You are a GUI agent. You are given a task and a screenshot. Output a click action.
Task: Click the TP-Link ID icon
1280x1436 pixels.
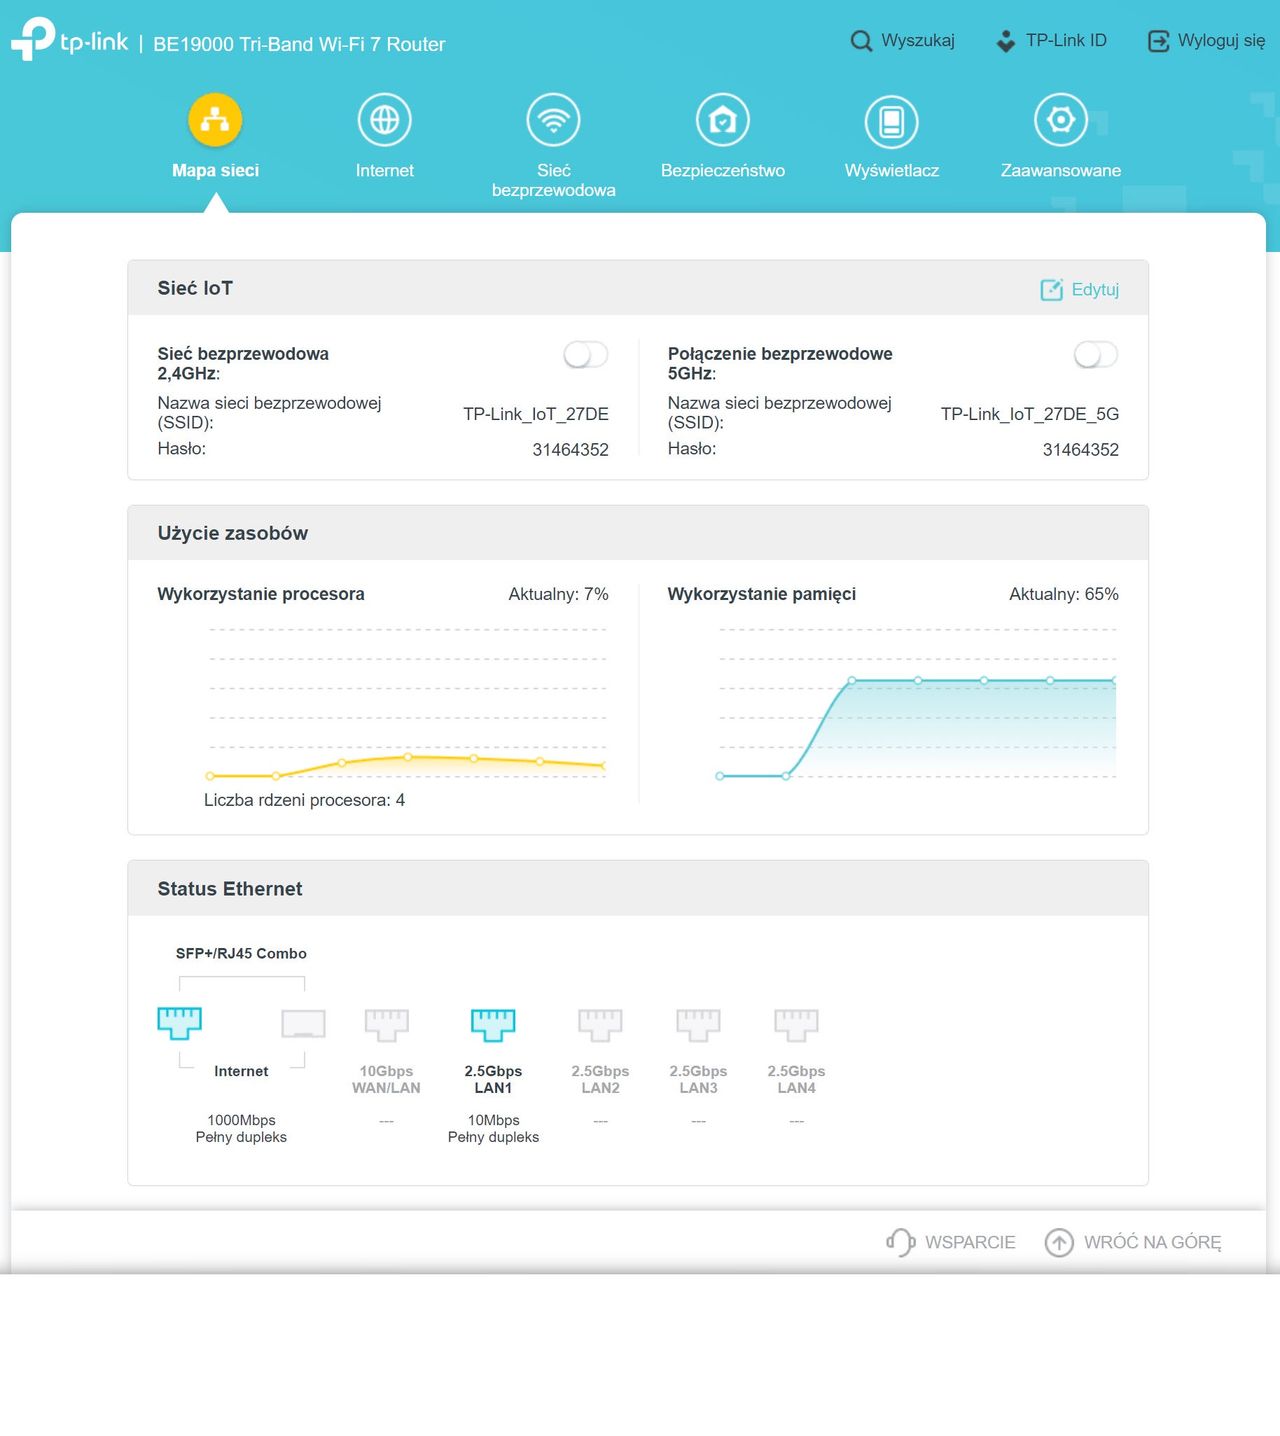click(1006, 41)
